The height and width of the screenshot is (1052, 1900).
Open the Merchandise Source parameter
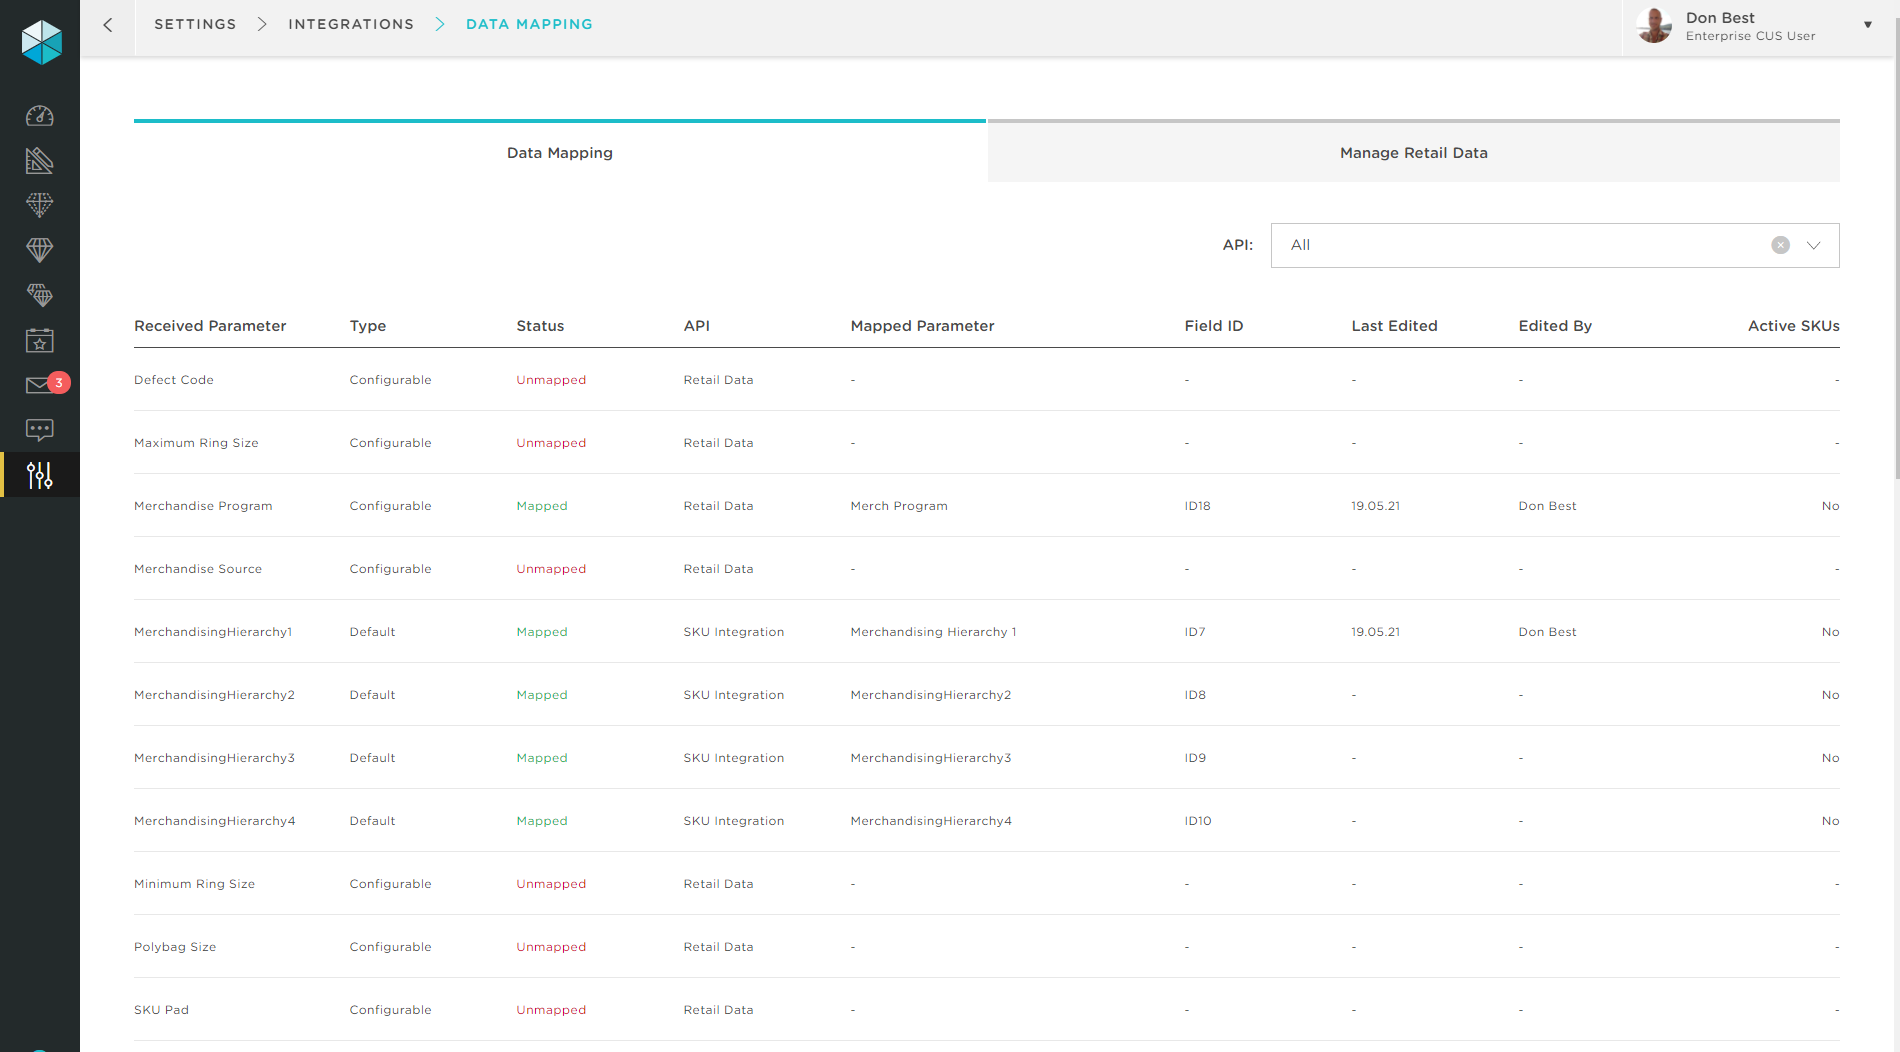click(198, 569)
